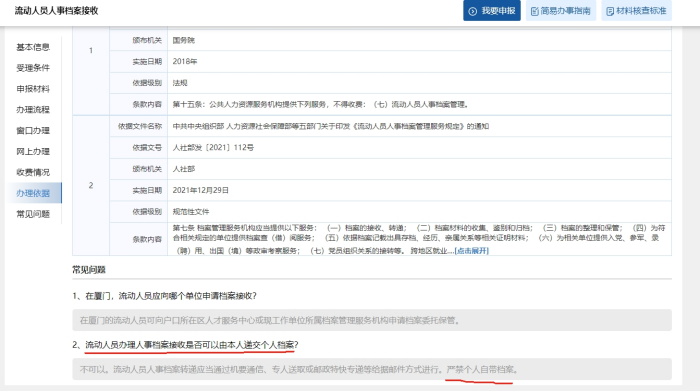Image resolution: width=700 pixels, height=391 pixels.
Task: Click the 第七条 clause content cell
Action: (x=419, y=239)
